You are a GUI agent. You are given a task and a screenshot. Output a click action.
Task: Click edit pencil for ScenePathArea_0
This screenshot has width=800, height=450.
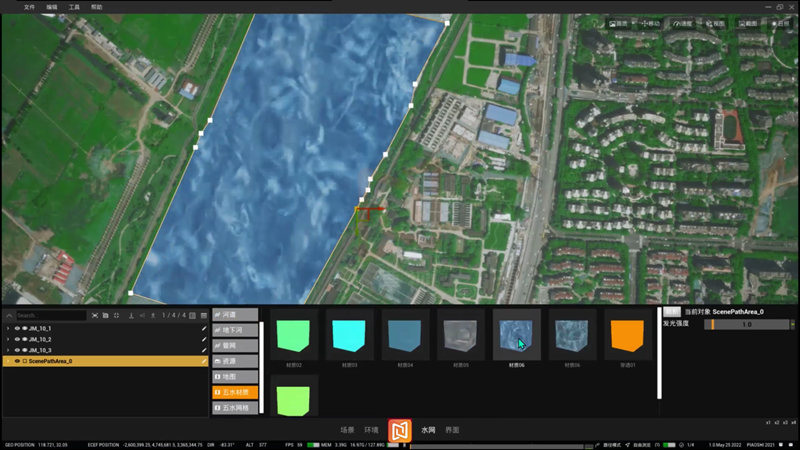tap(204, 361)
